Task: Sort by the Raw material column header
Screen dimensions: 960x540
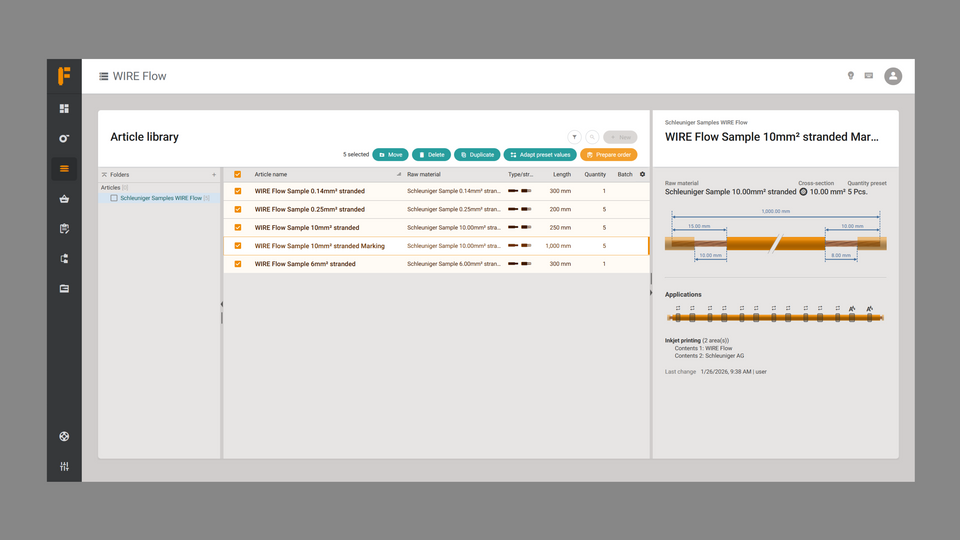Action: pyautogui.click(x=424, y=174)
